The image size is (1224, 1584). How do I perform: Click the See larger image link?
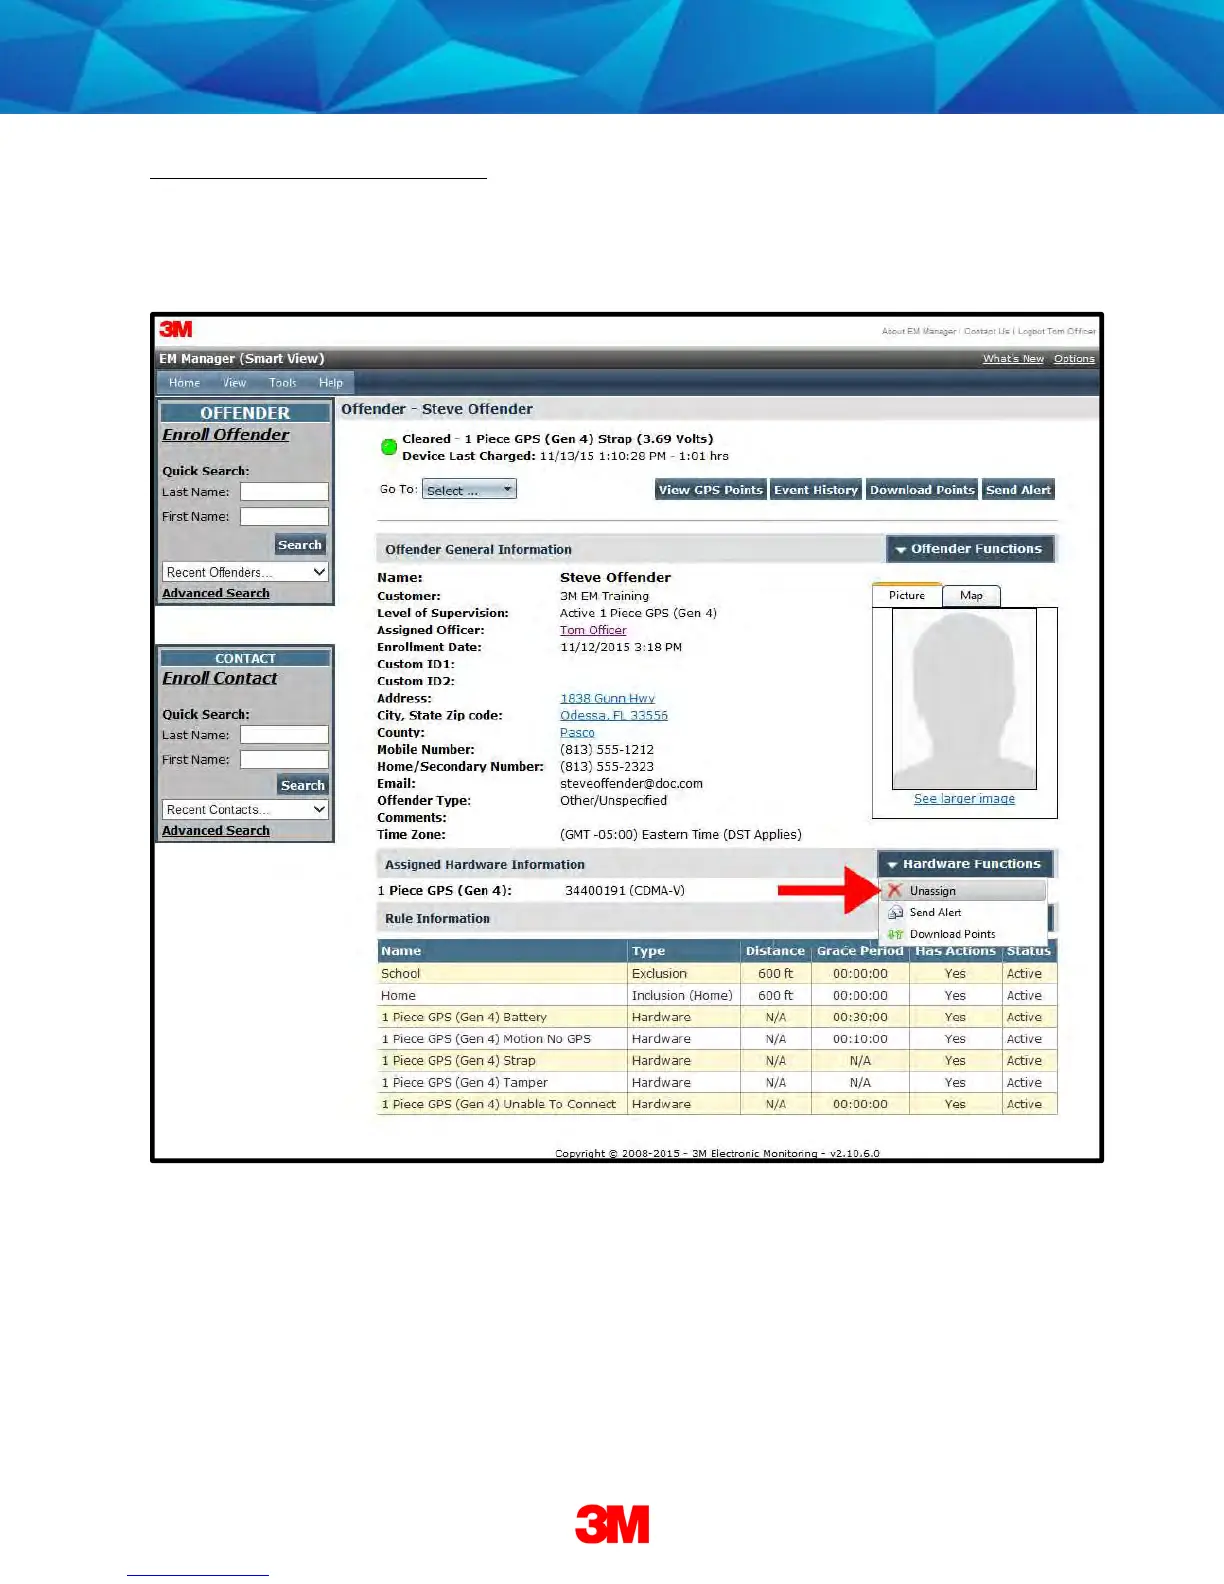point(964,798)
